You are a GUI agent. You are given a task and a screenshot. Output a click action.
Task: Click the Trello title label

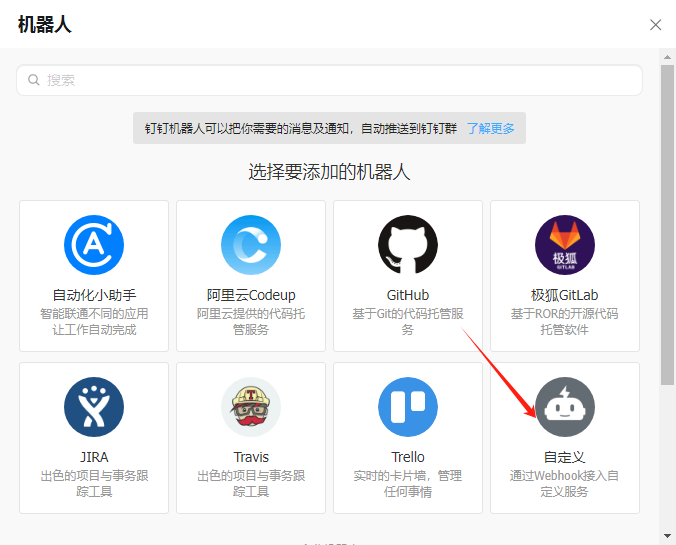[408, 457]
